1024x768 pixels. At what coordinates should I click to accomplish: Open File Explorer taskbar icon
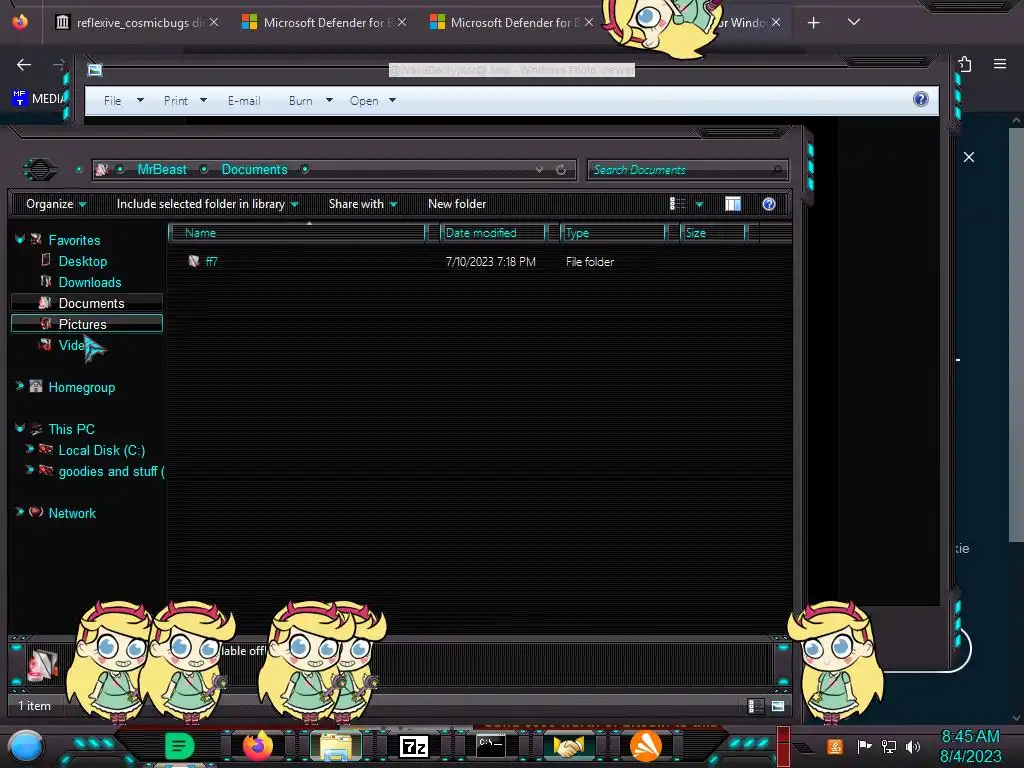pos(336,746)
